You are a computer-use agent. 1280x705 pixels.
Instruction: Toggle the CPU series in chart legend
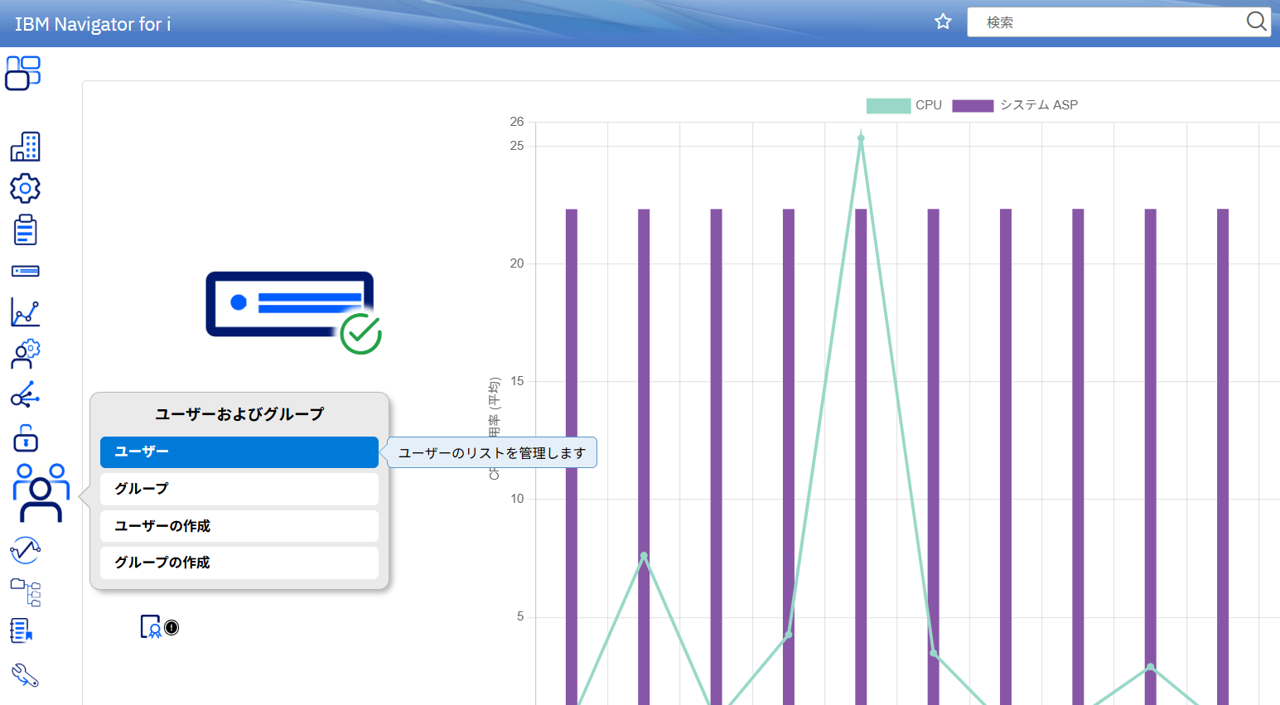[904, 105]
